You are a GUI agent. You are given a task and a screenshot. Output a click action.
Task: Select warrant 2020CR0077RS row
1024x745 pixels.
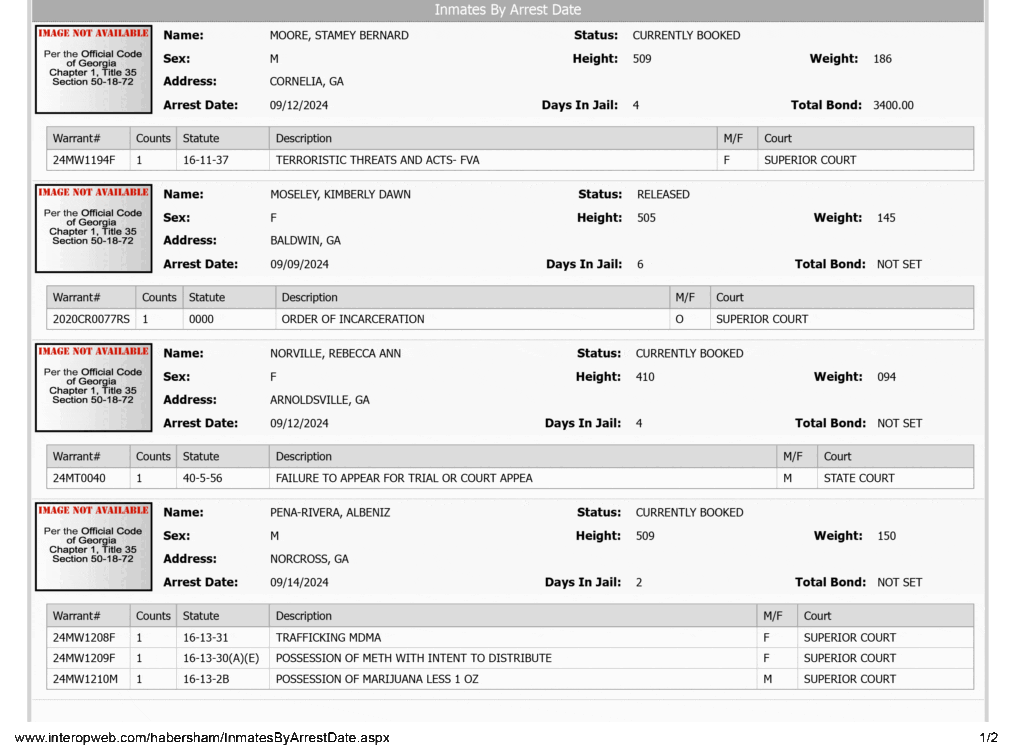510,319
